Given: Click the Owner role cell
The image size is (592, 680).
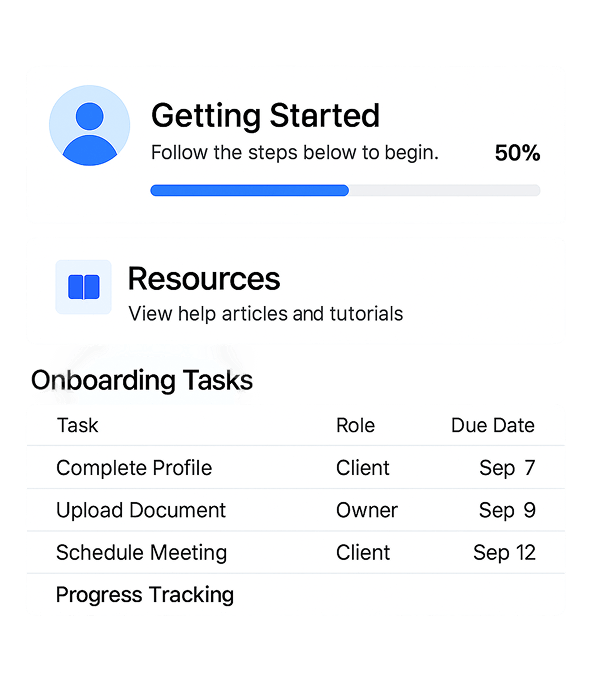Looking at the screenshot, I should click(367, 510).
